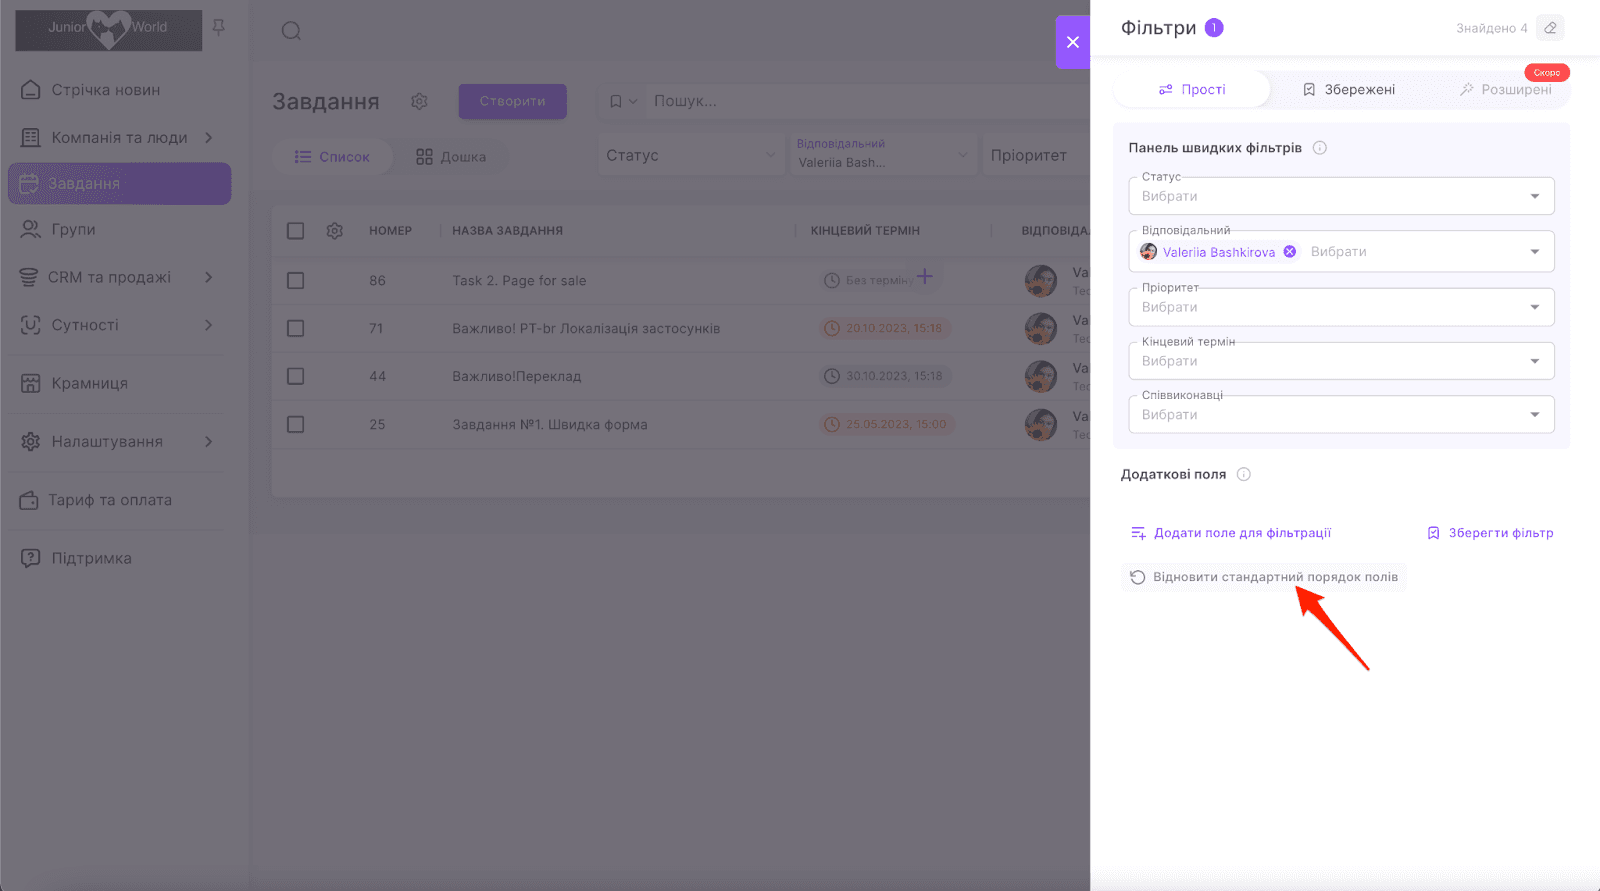Open the settings gear beside Завдання heading
Image resolution: width=1600 pixels, height=891 pixels.
click(419, 101)
